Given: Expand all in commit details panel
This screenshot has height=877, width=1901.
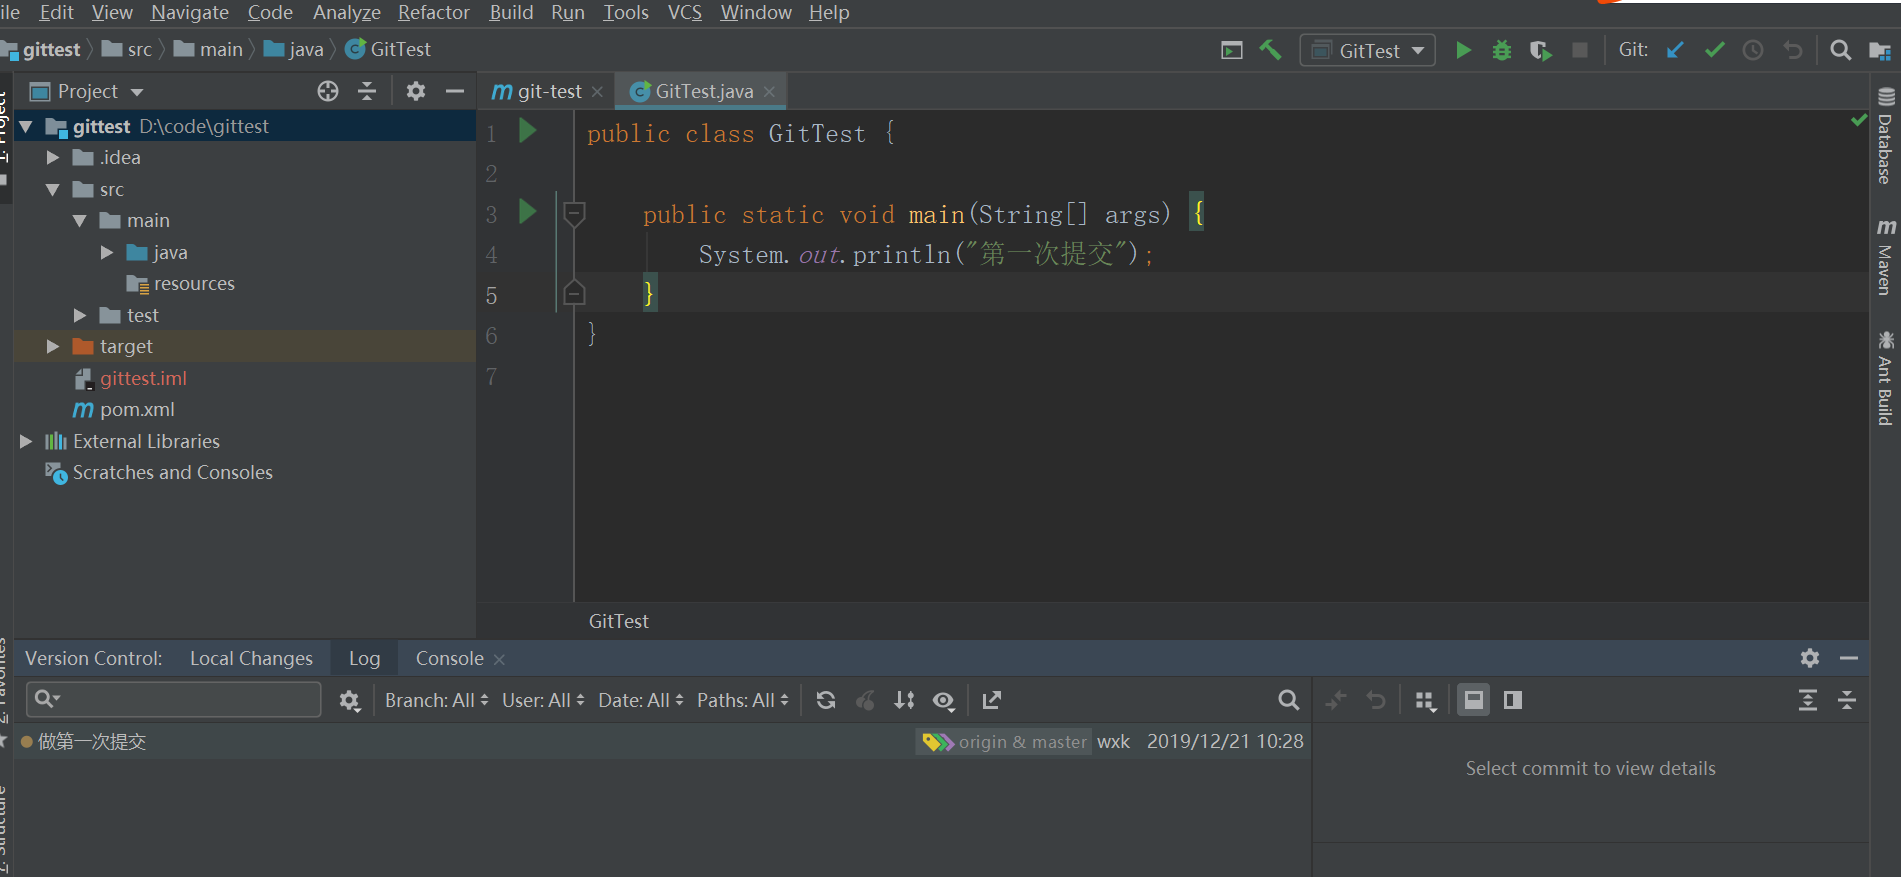Looking at the screenshot, I should click(1808, 700).
